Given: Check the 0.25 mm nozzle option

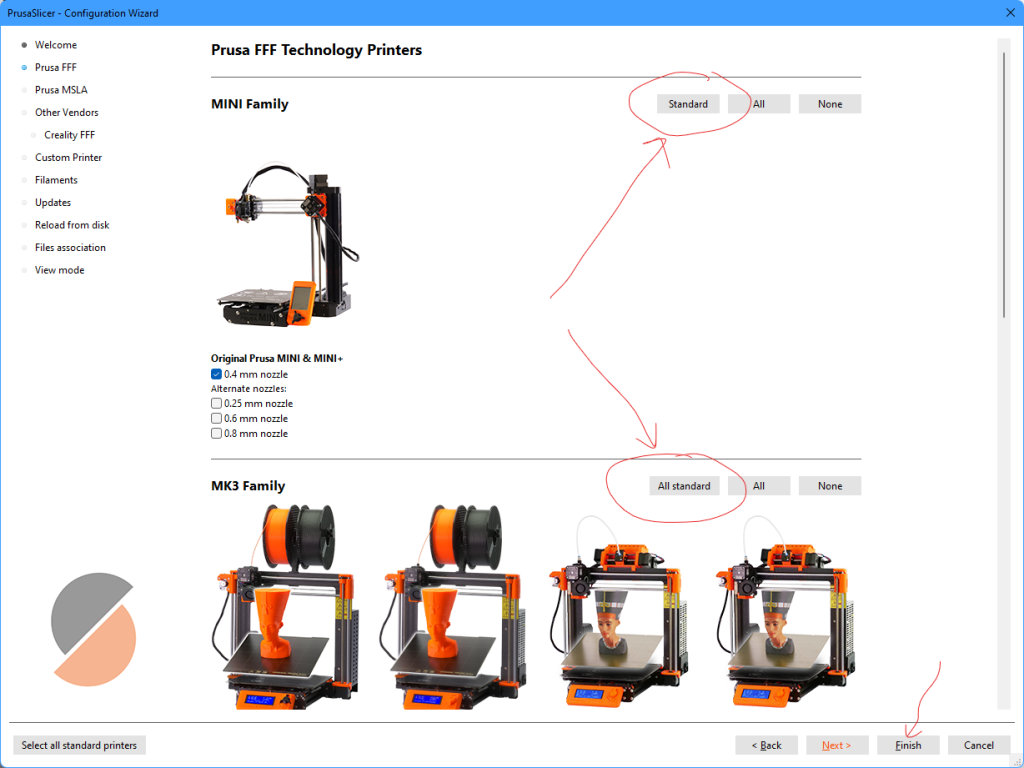Looking at the screenshot, I should click(217, 404).
